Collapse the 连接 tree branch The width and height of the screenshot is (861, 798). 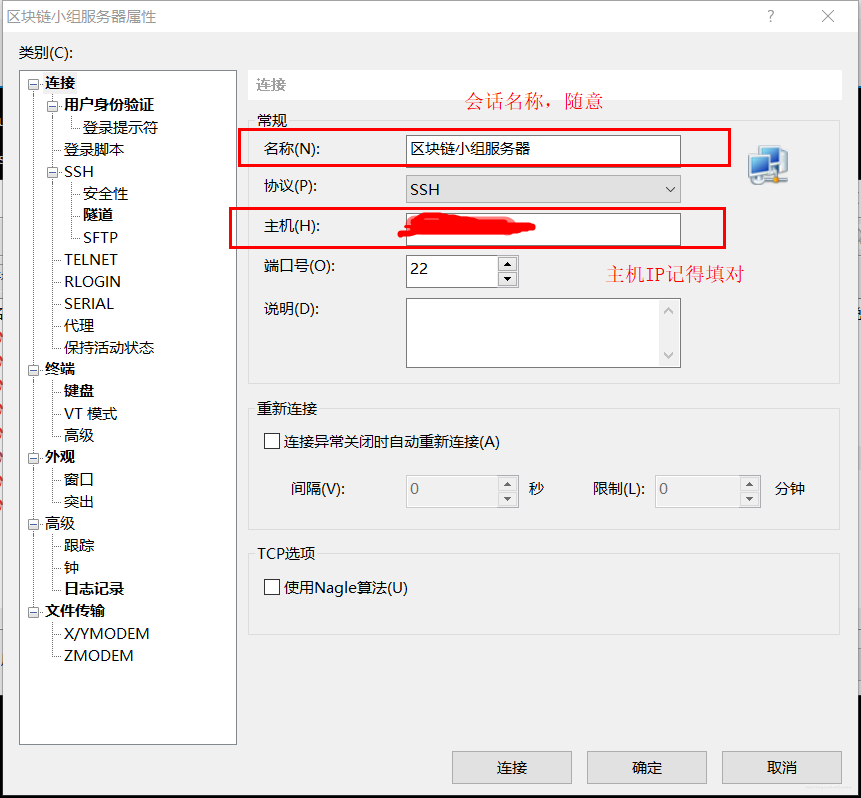point(33,82)
